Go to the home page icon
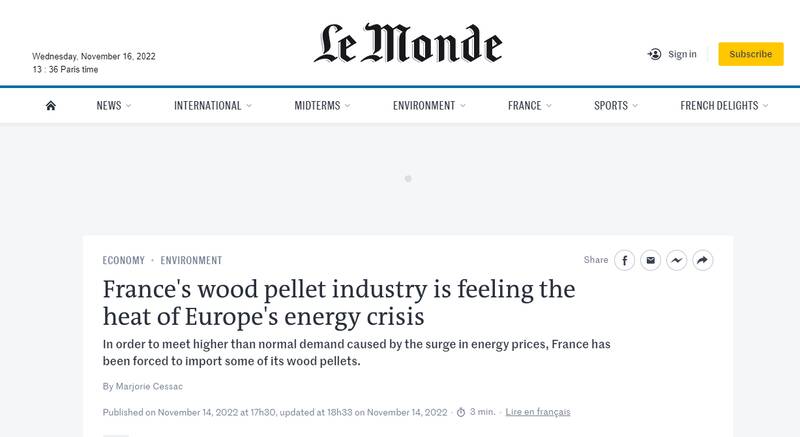This screenshot has height=437, width=800. pos(51,106)
